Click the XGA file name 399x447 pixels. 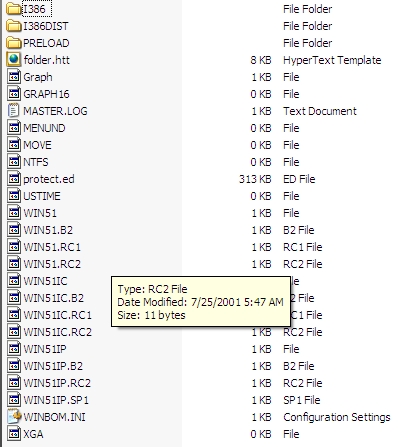pos(33,434)
